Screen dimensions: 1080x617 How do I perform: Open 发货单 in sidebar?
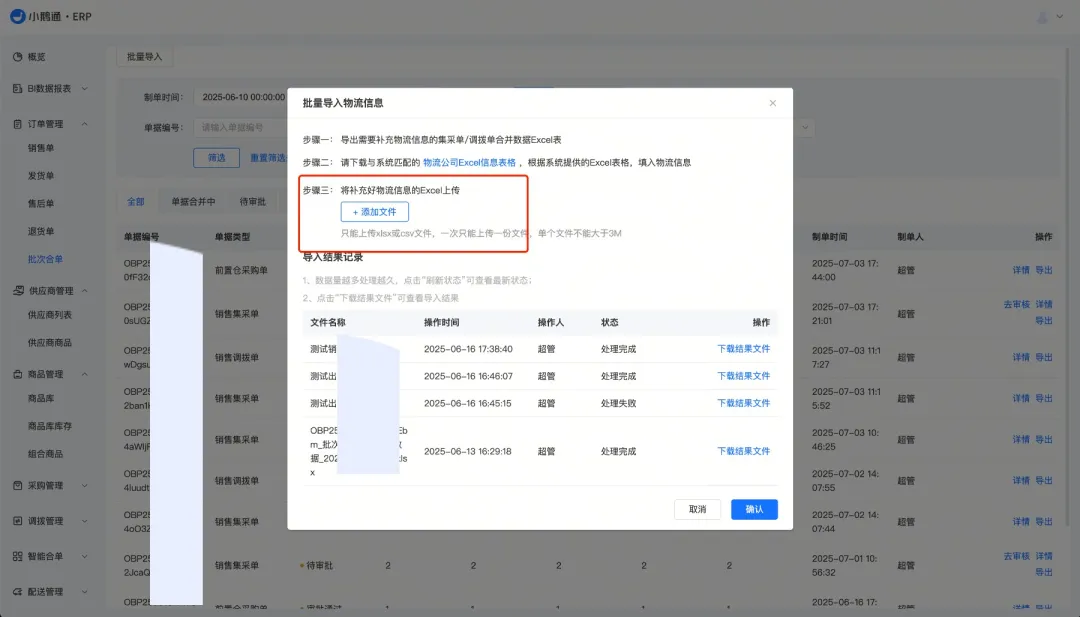tap(41, 176)
